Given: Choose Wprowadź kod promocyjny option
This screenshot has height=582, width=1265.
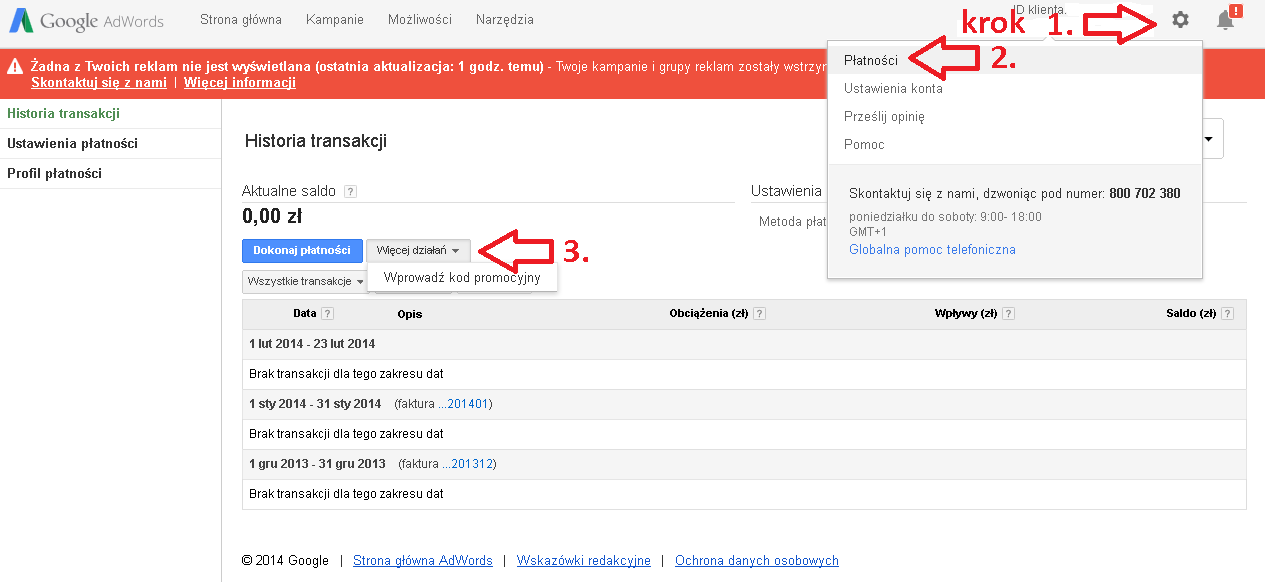Looking at the screenshot, I should click(x=461, y=277).
